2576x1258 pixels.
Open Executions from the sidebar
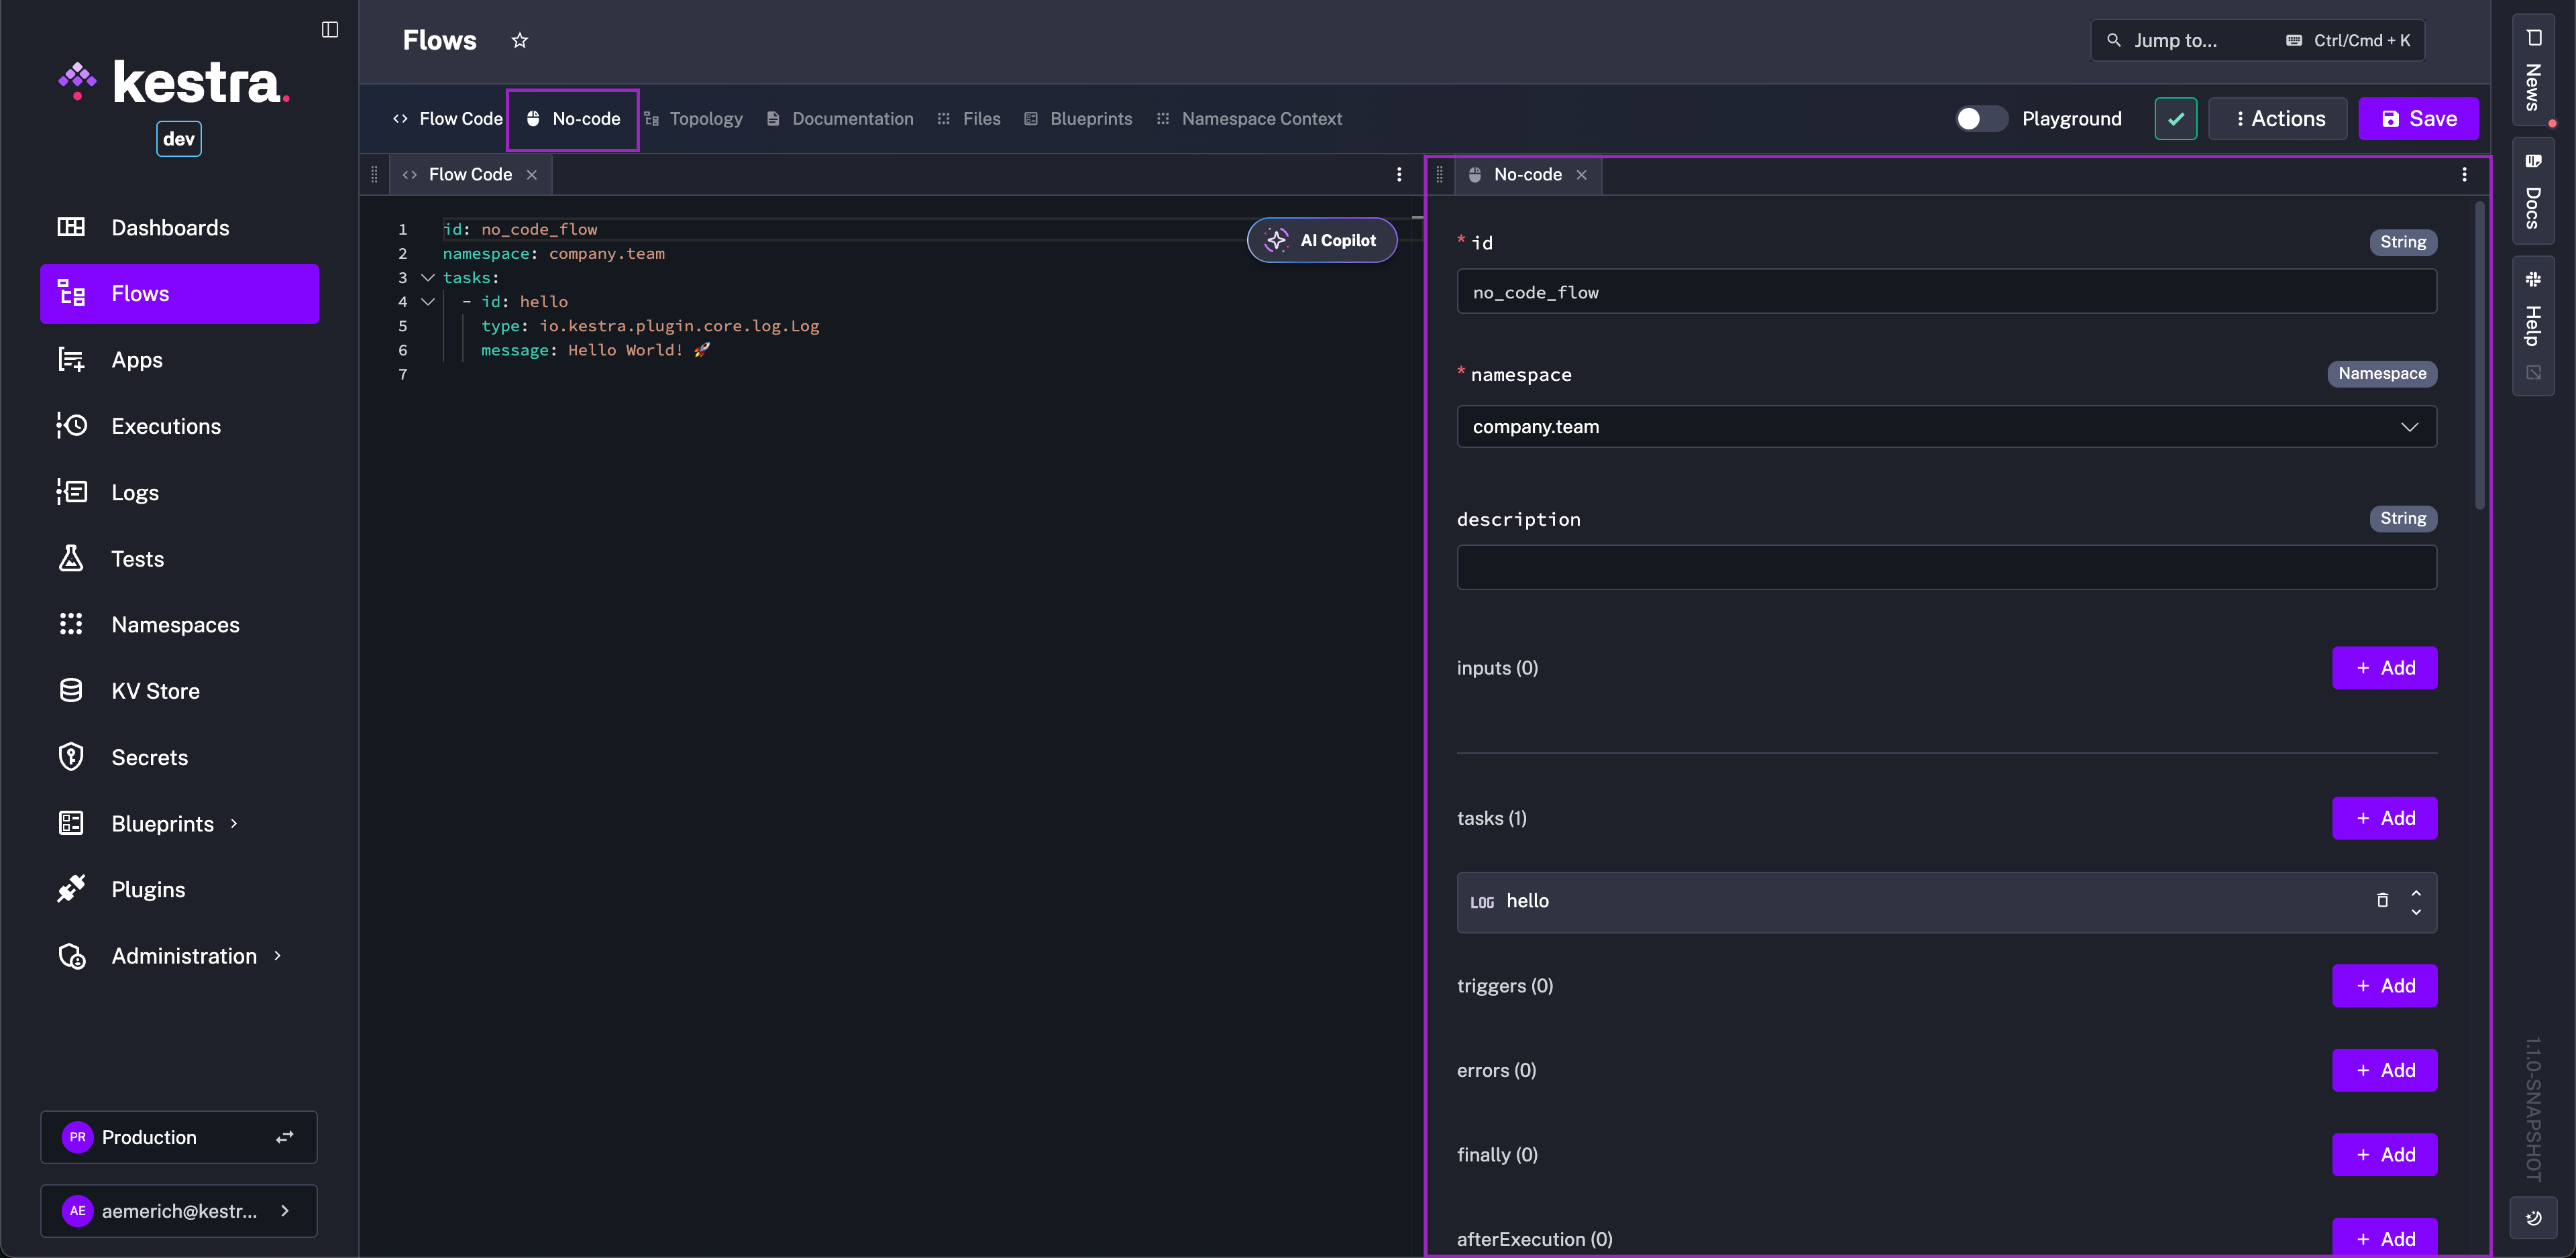(166, 425)
